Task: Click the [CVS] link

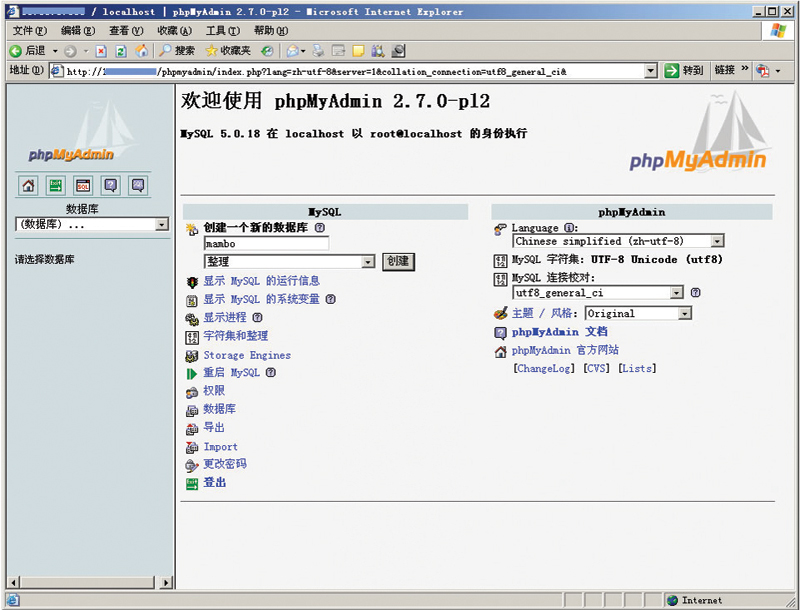Action: pos(596,368)
